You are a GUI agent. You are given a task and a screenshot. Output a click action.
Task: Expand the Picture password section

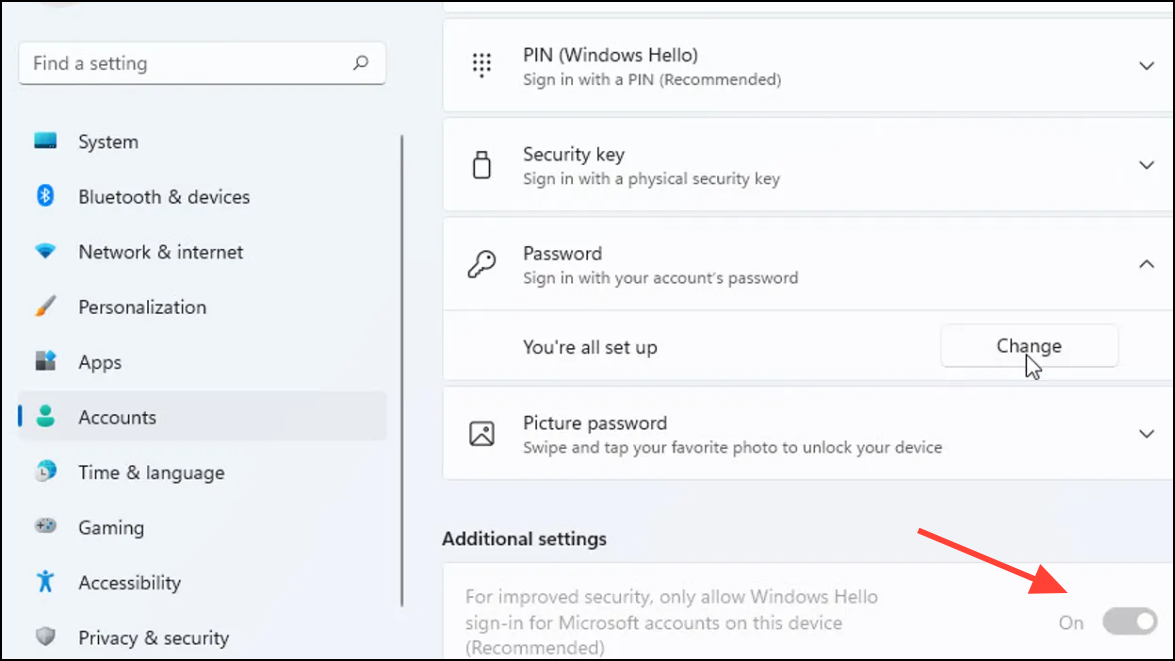(1146, 434)
